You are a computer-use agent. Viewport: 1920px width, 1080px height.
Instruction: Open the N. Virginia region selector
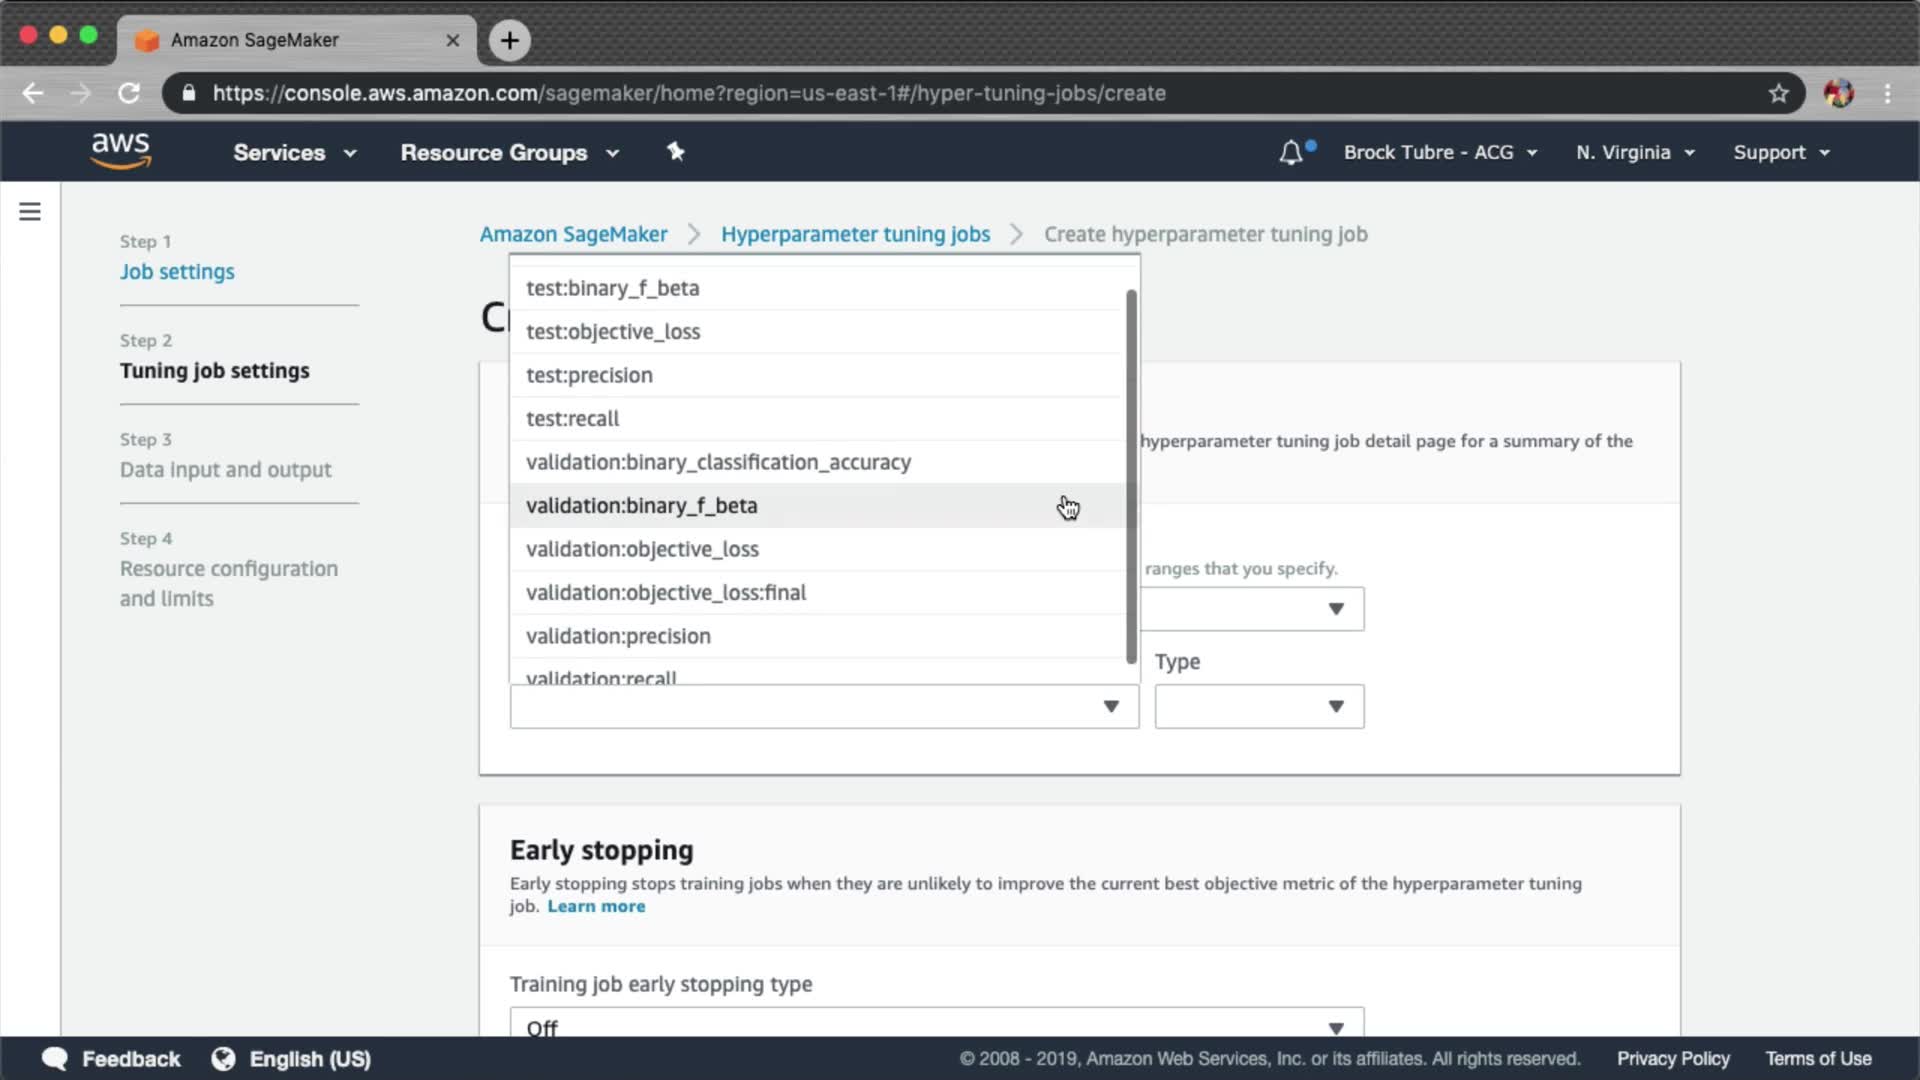(1634, 153)
